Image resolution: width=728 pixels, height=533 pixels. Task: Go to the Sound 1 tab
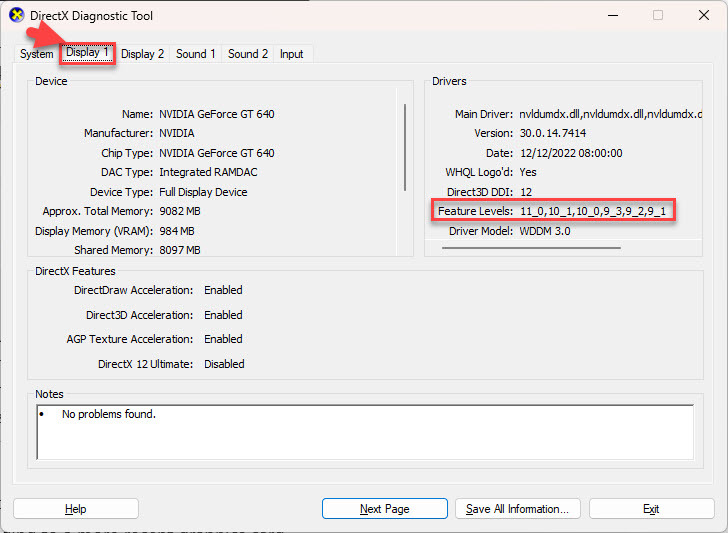click(x=196, y=54)
